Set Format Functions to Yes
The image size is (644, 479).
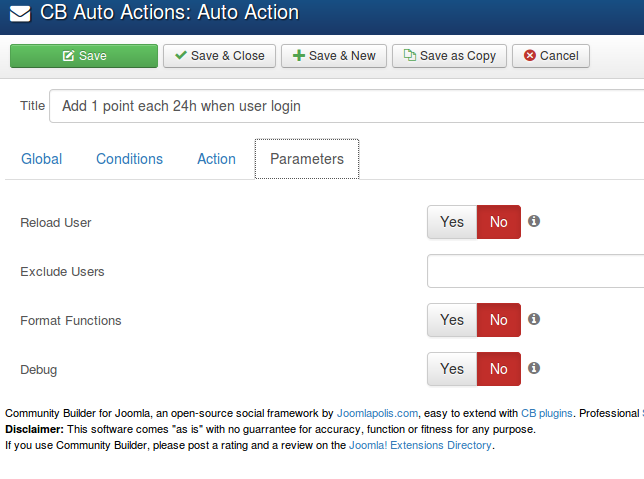(452, 320)
